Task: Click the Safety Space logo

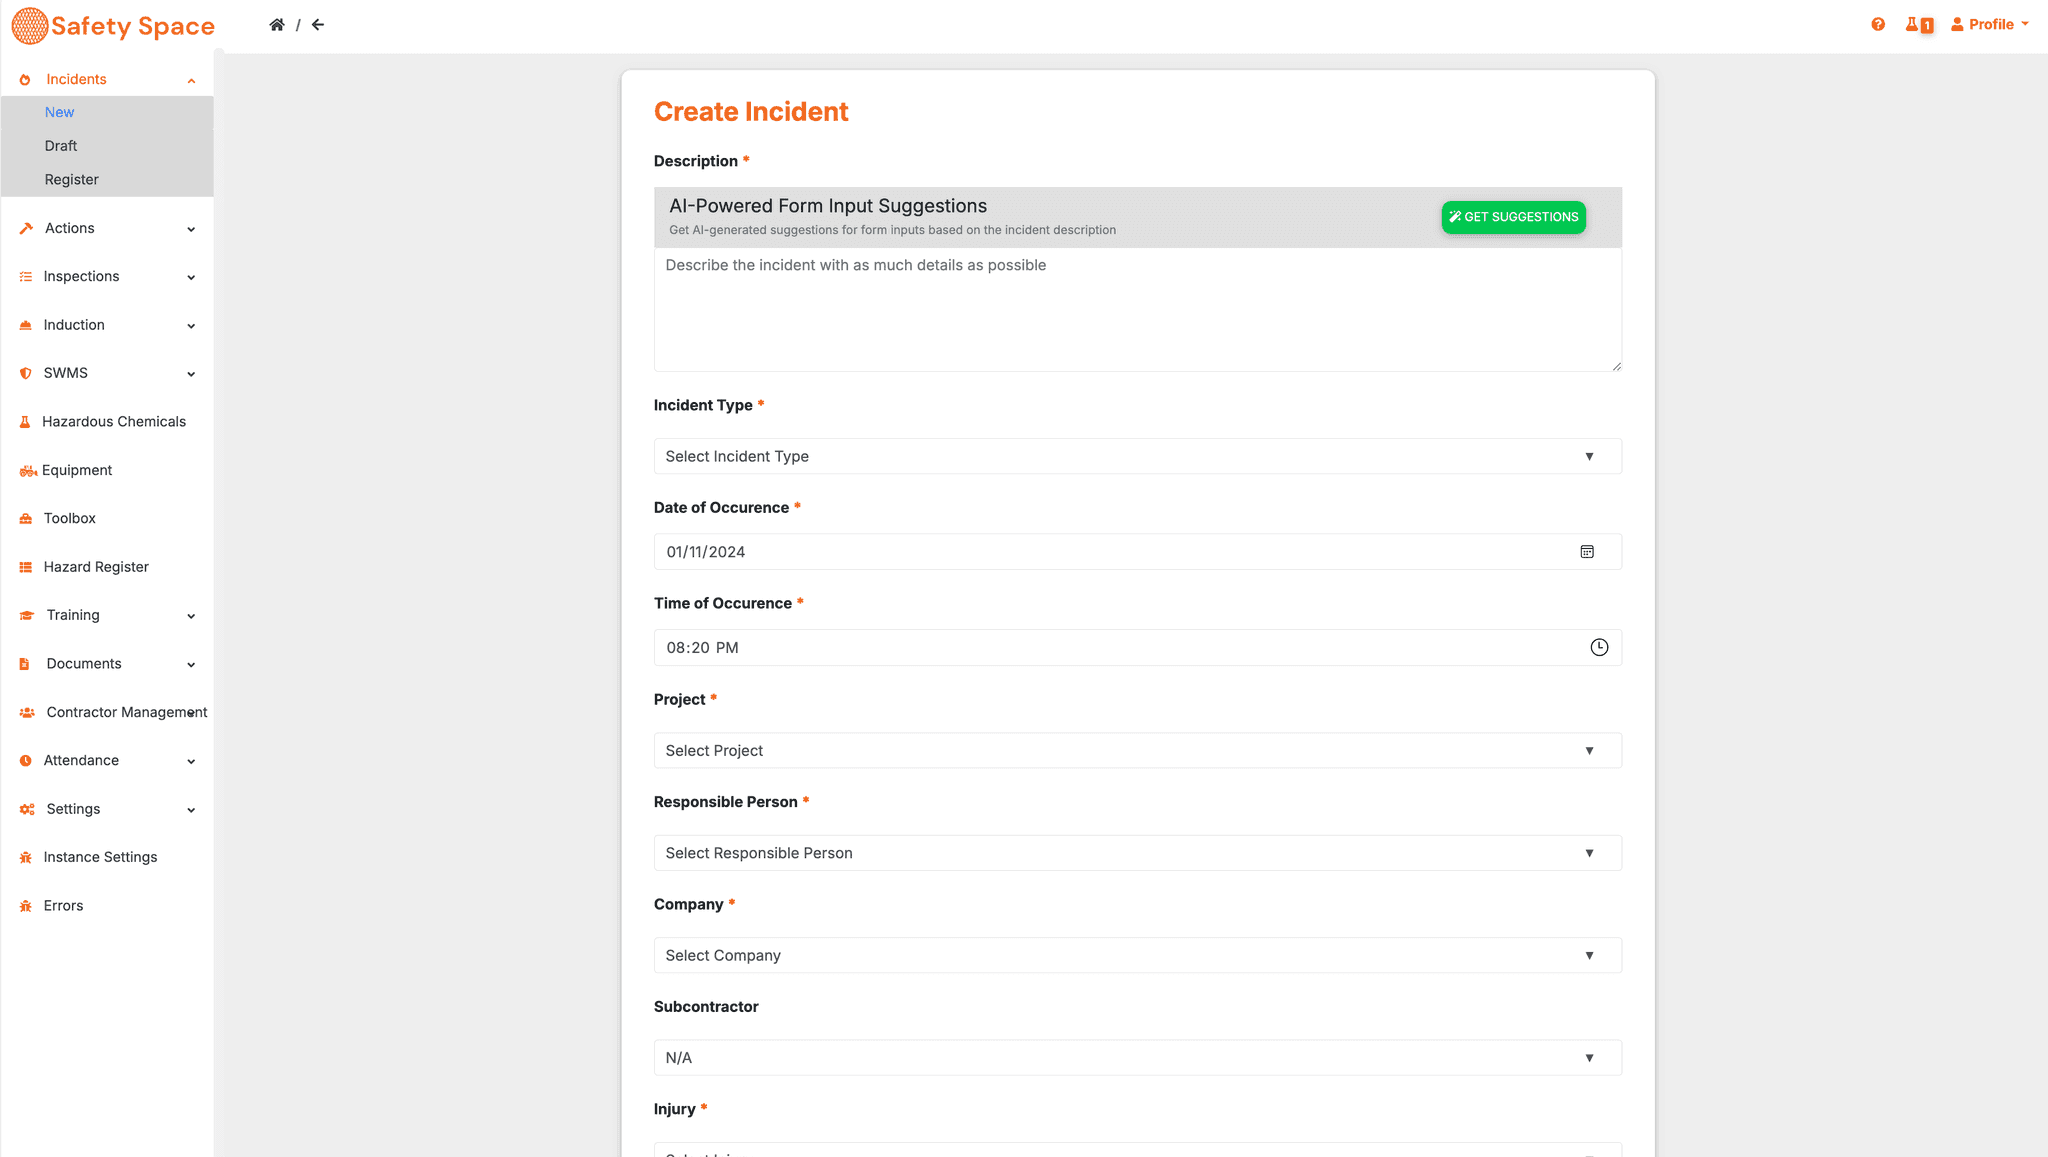Action: click(113, 26)
